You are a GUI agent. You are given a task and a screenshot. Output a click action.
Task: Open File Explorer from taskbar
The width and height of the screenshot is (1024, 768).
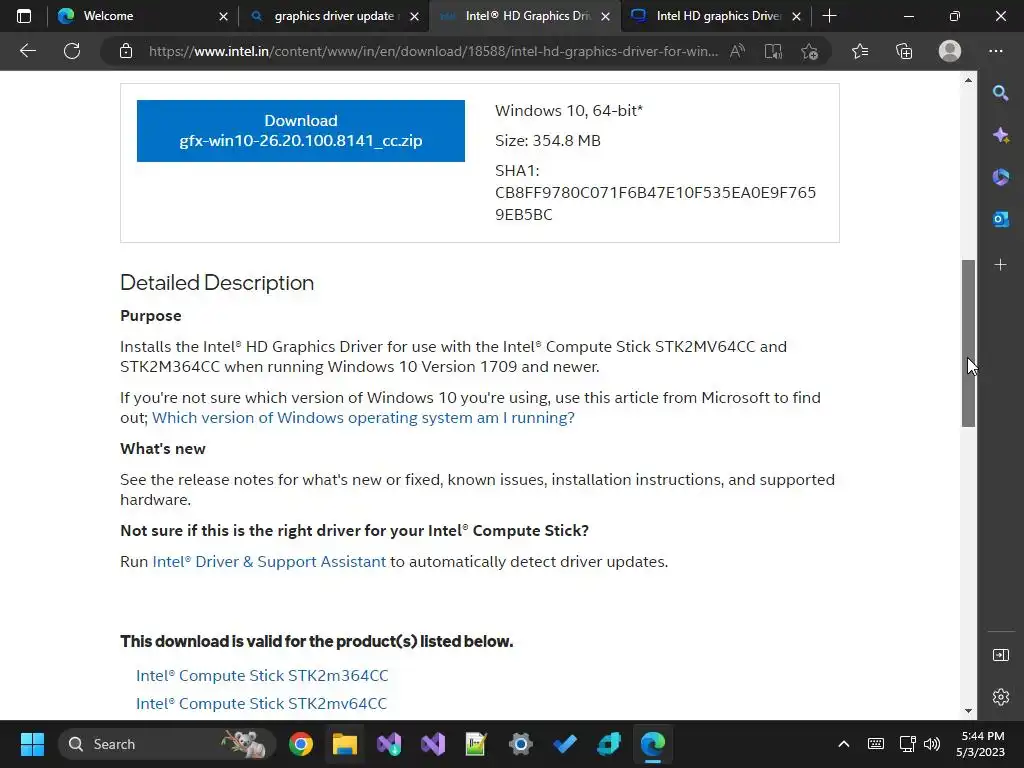[345, 744]
